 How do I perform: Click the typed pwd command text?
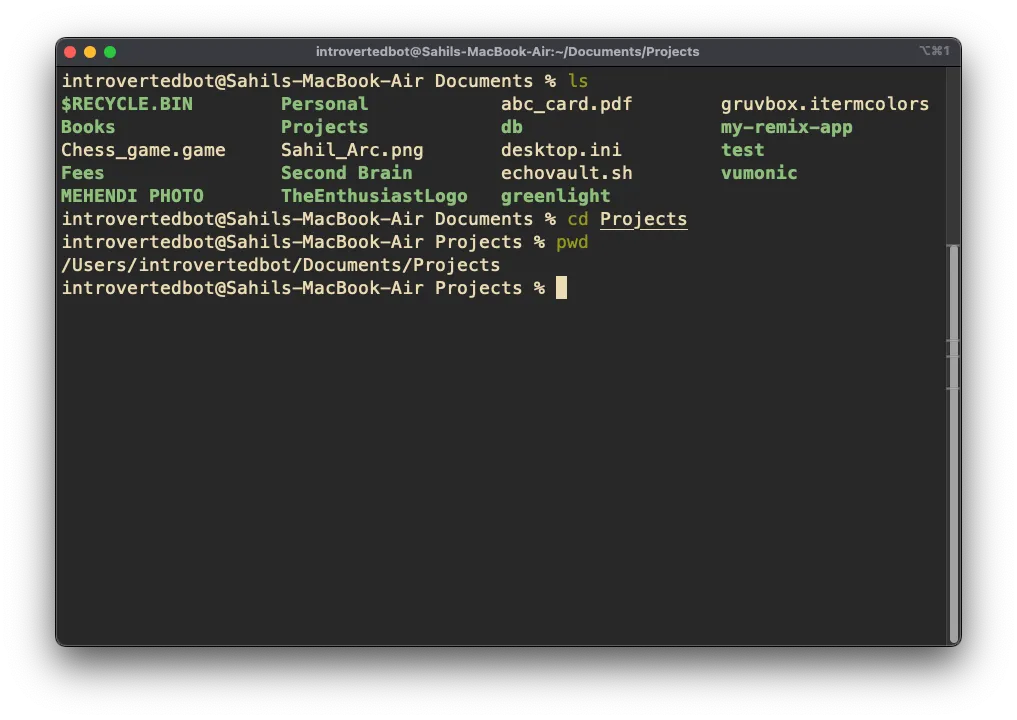click(x=572, y=242)
